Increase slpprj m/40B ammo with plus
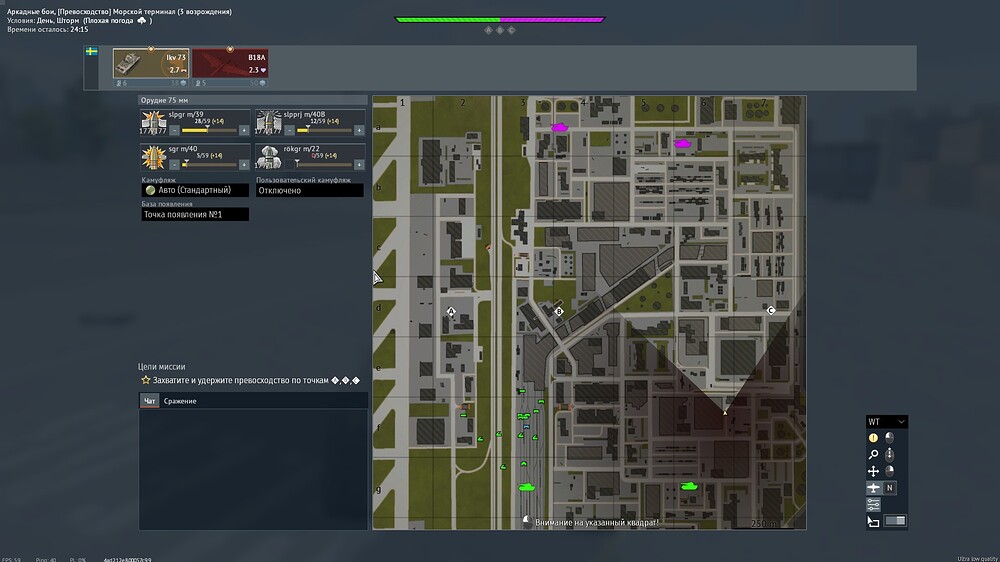 tap(359, 130)
